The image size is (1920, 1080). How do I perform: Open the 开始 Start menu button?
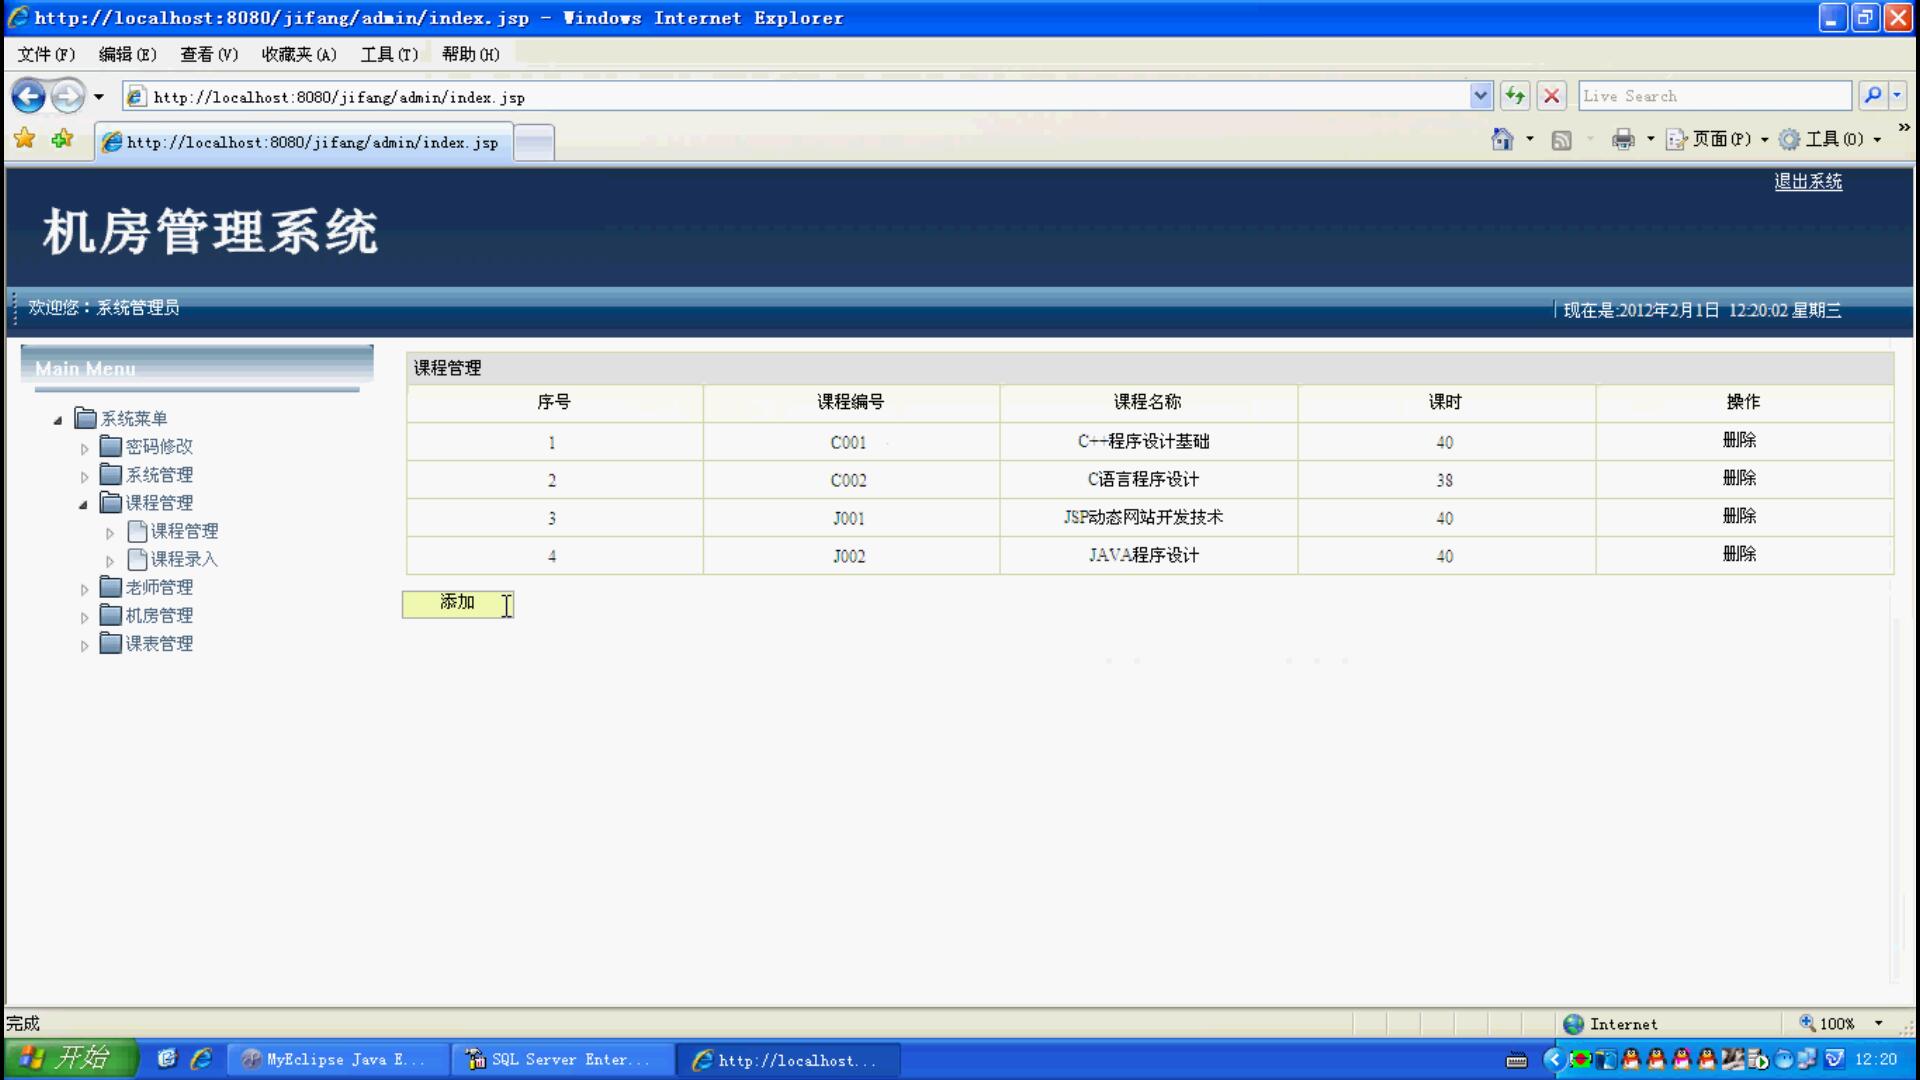[70, 1058]
